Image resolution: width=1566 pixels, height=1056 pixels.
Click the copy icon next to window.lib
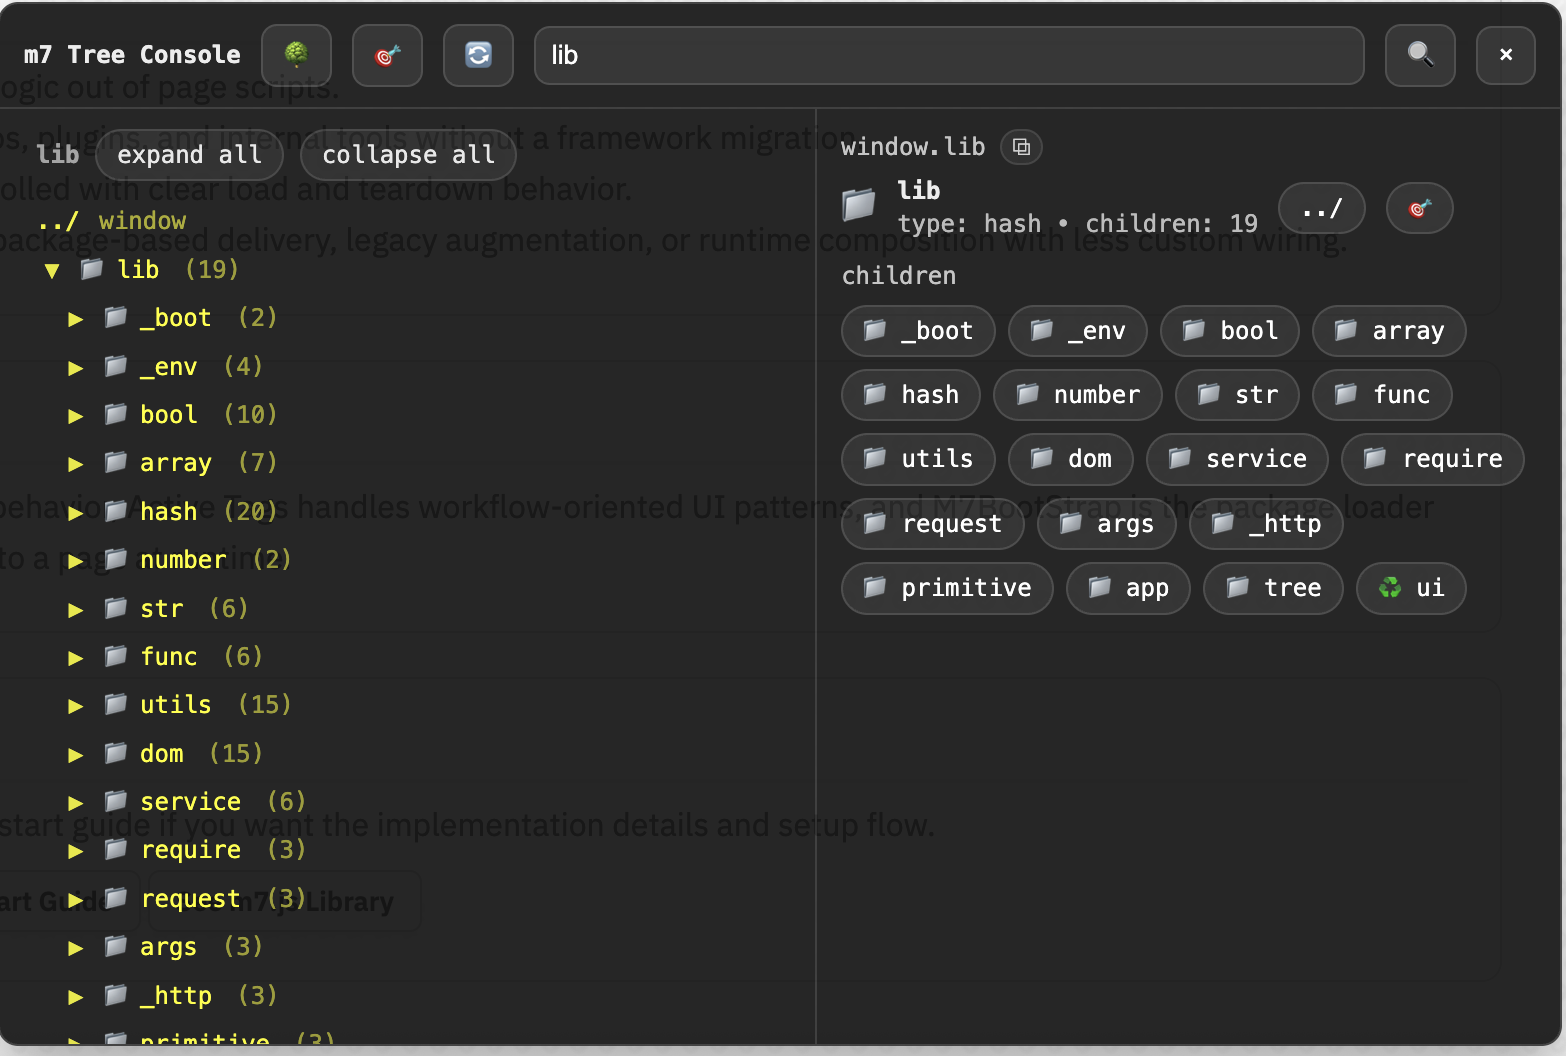pos(1021,147)
